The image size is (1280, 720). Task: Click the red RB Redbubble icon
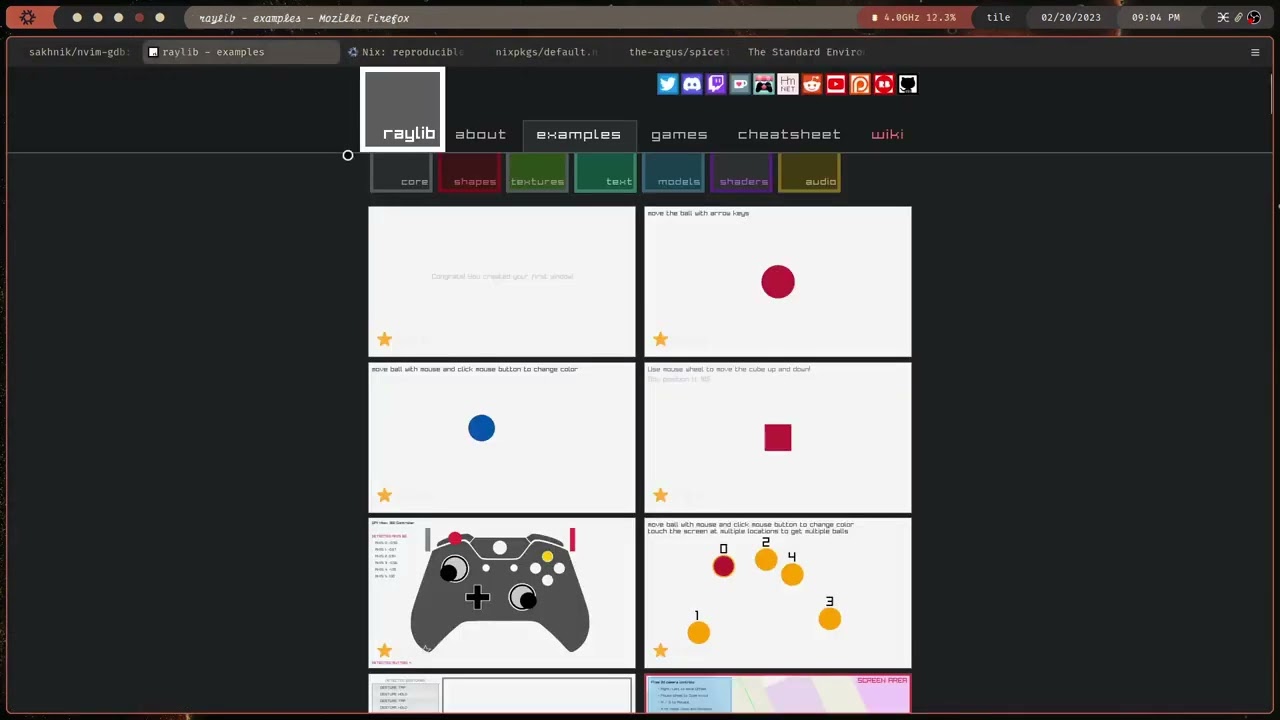click(883, 84)
